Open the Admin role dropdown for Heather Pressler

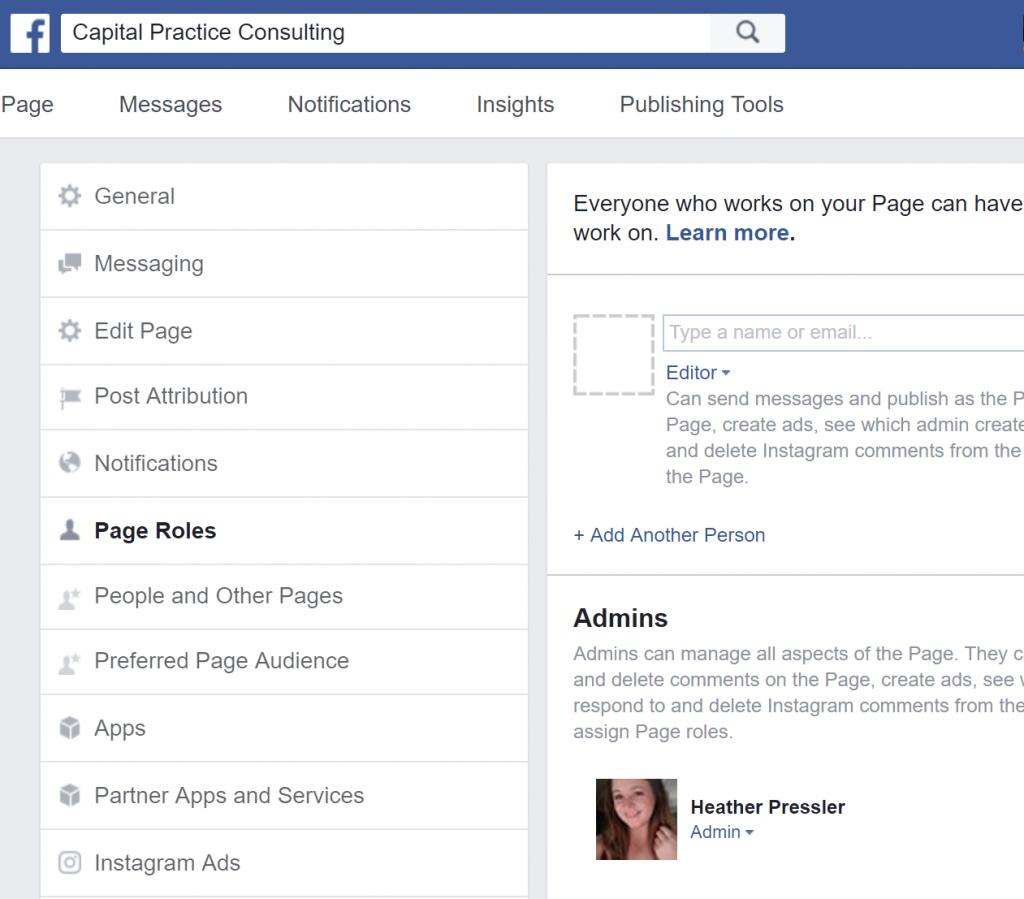pos(722,832)
